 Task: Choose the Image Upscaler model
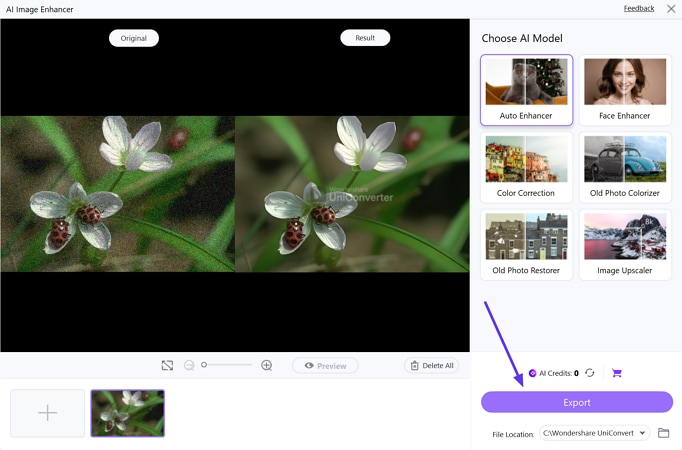pos(625,245)
